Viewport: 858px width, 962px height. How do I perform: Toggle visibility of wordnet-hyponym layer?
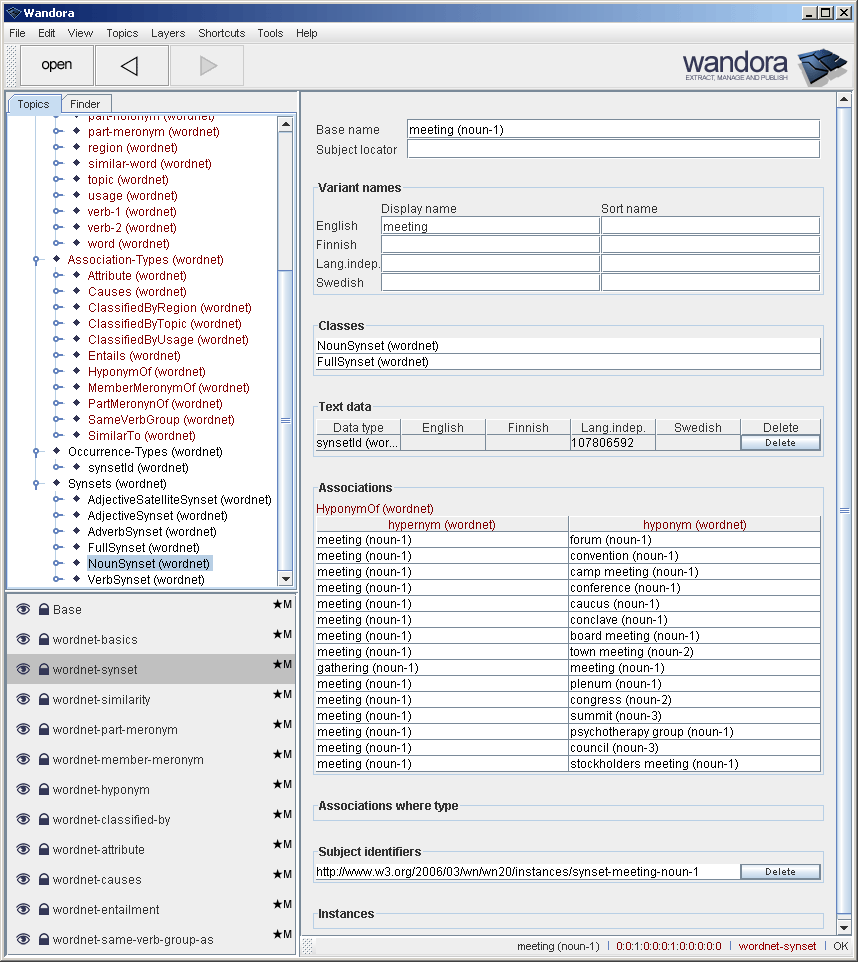pos(22,789)
